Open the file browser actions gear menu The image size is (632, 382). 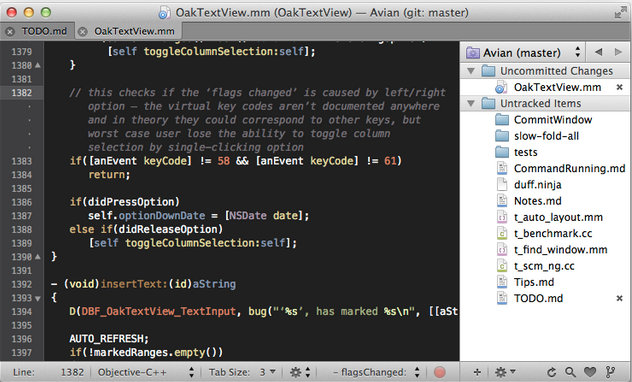[505, 372]
